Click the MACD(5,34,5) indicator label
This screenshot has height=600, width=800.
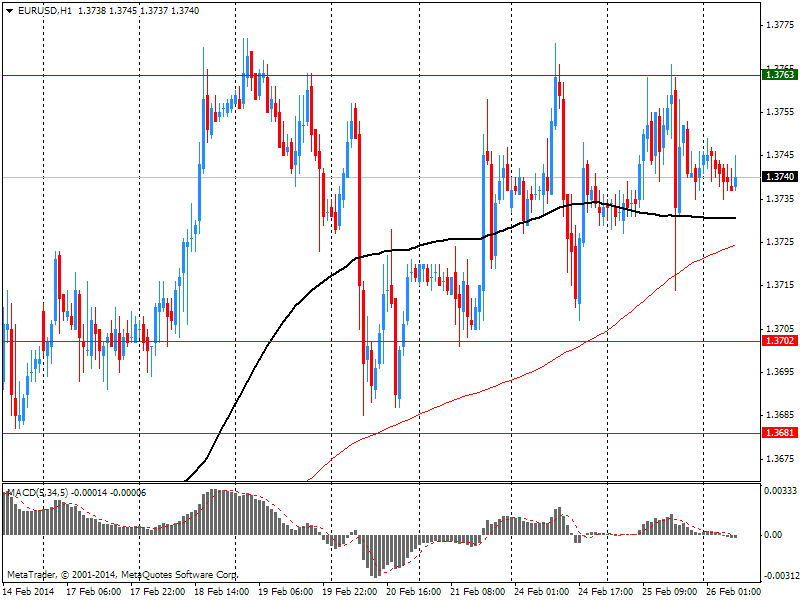tap(37, 492)
